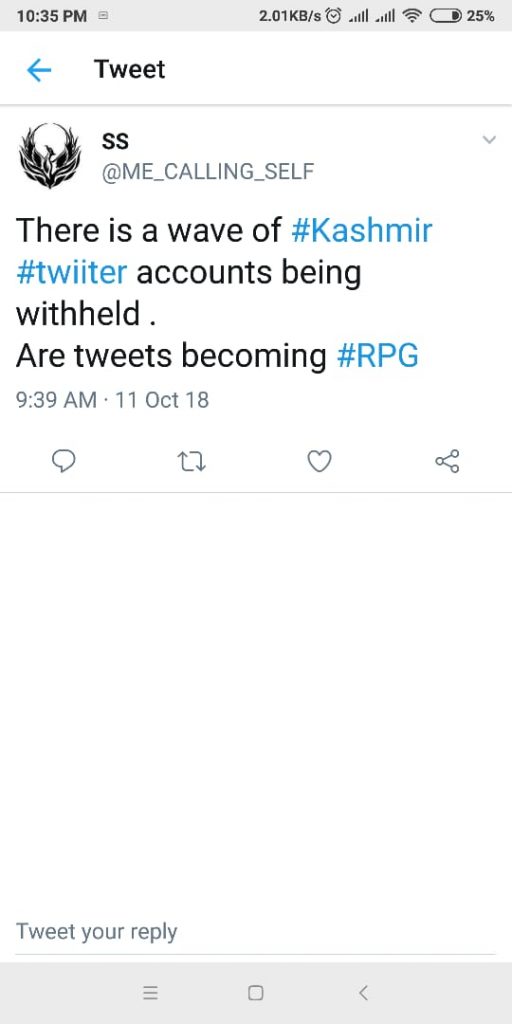Tap the Wi-Fi icon in status bar
The width and height of the screenshot is (512, 1024).
pos(412,16)
